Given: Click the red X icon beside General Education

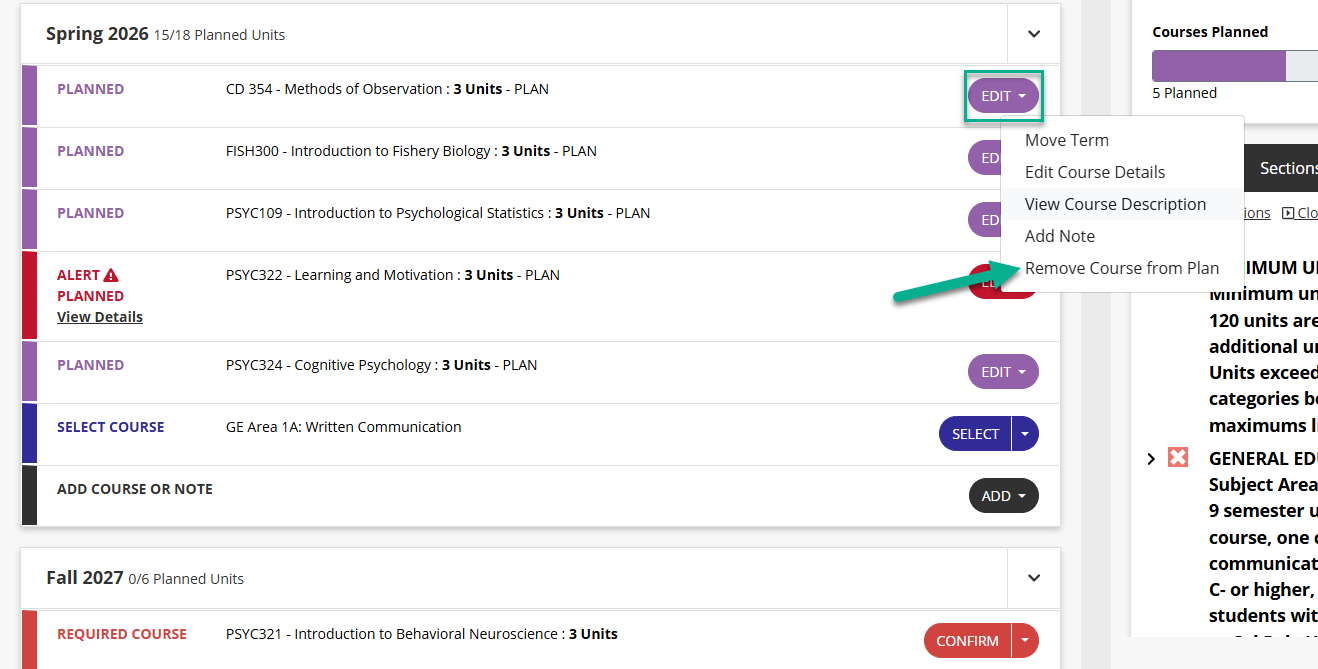Looking at the screenshot, I should (1178, 458).
